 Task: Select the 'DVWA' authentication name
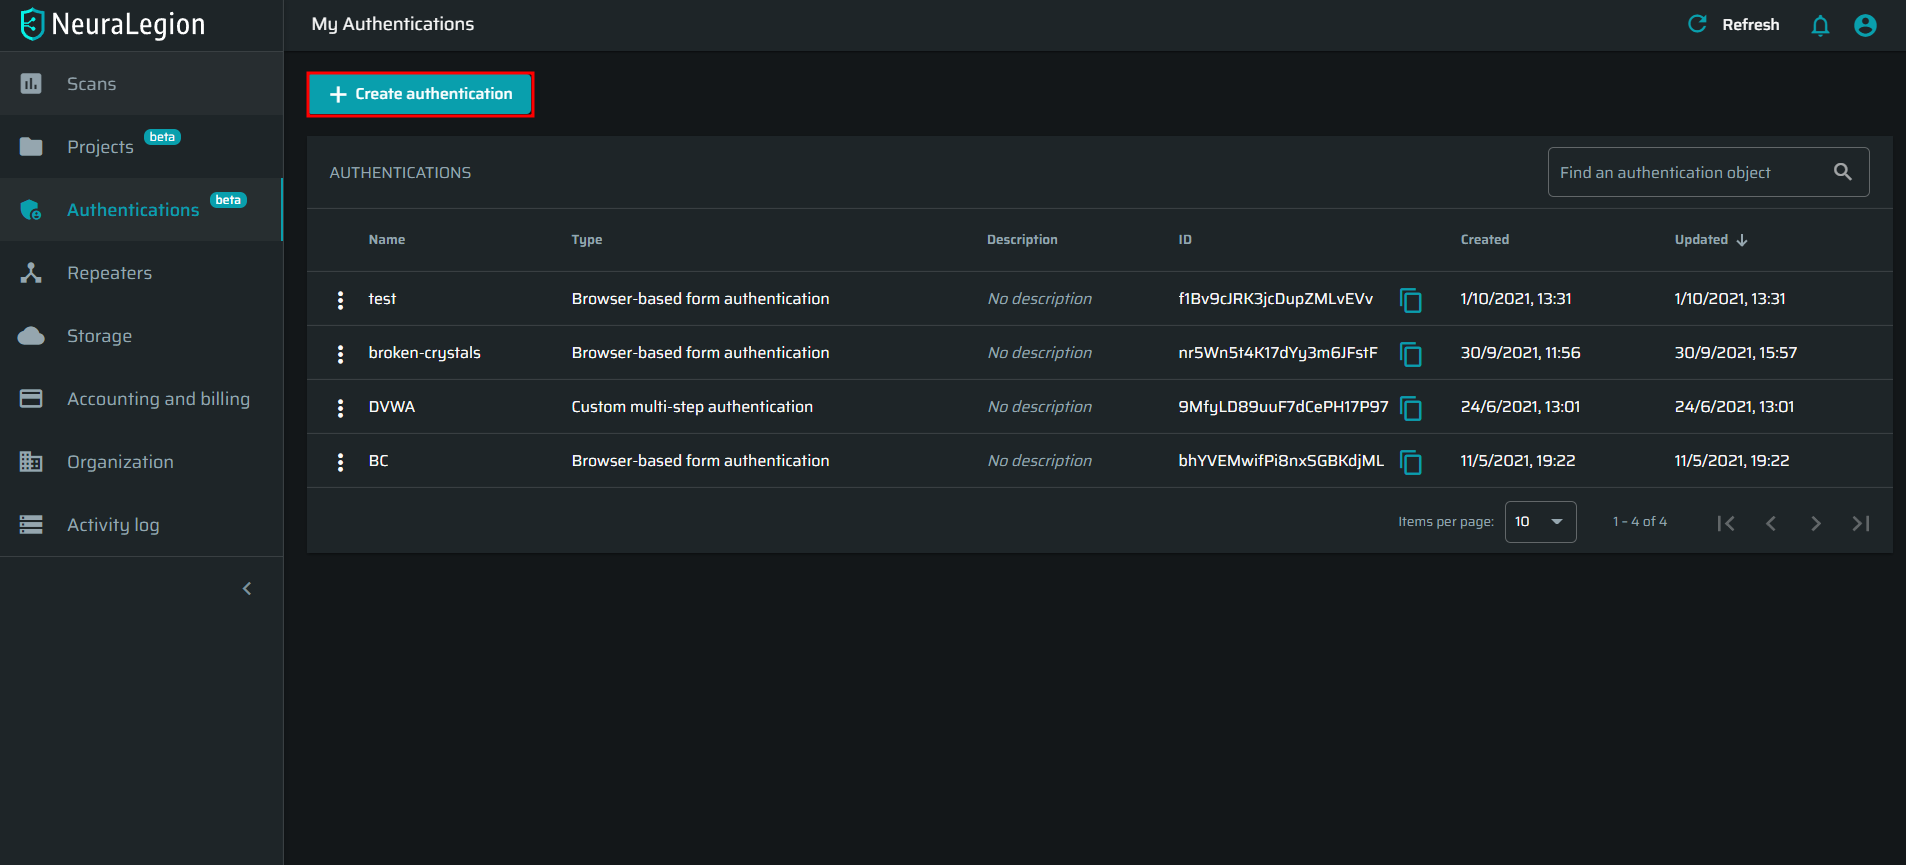click(391, 407)
